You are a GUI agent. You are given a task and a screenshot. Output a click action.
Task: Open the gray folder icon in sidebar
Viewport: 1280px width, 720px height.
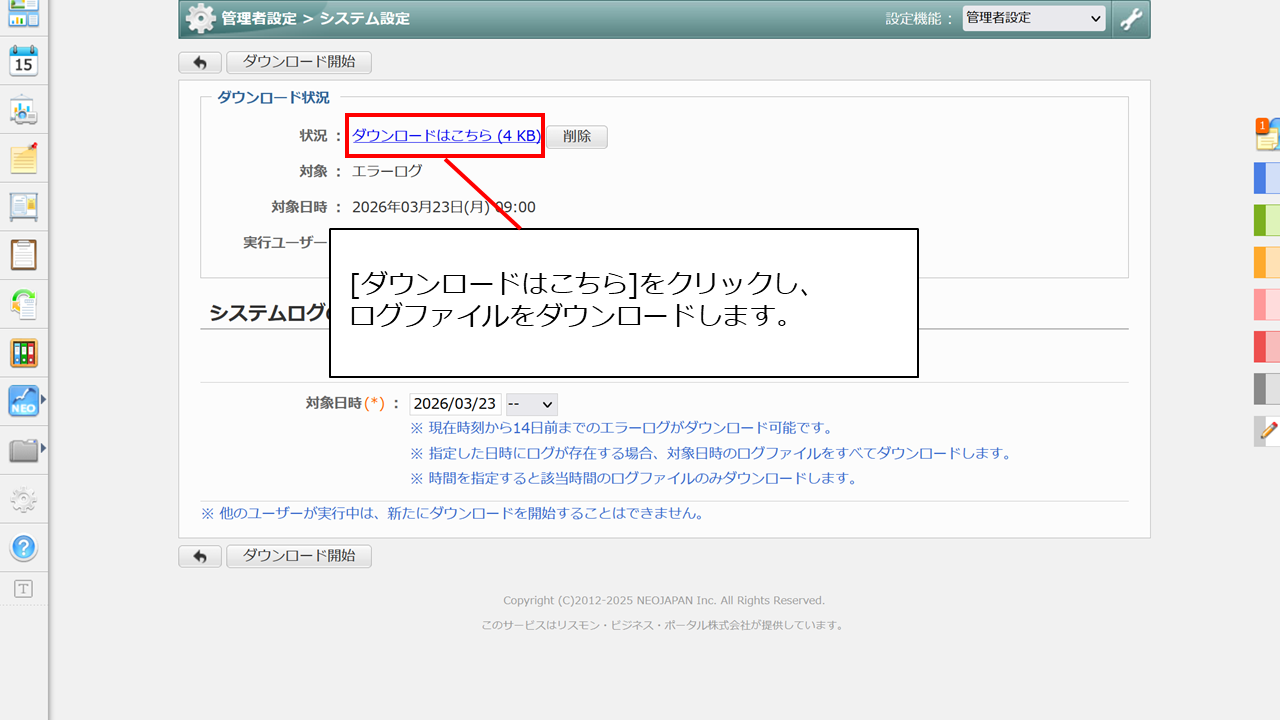tap(24, 450)
